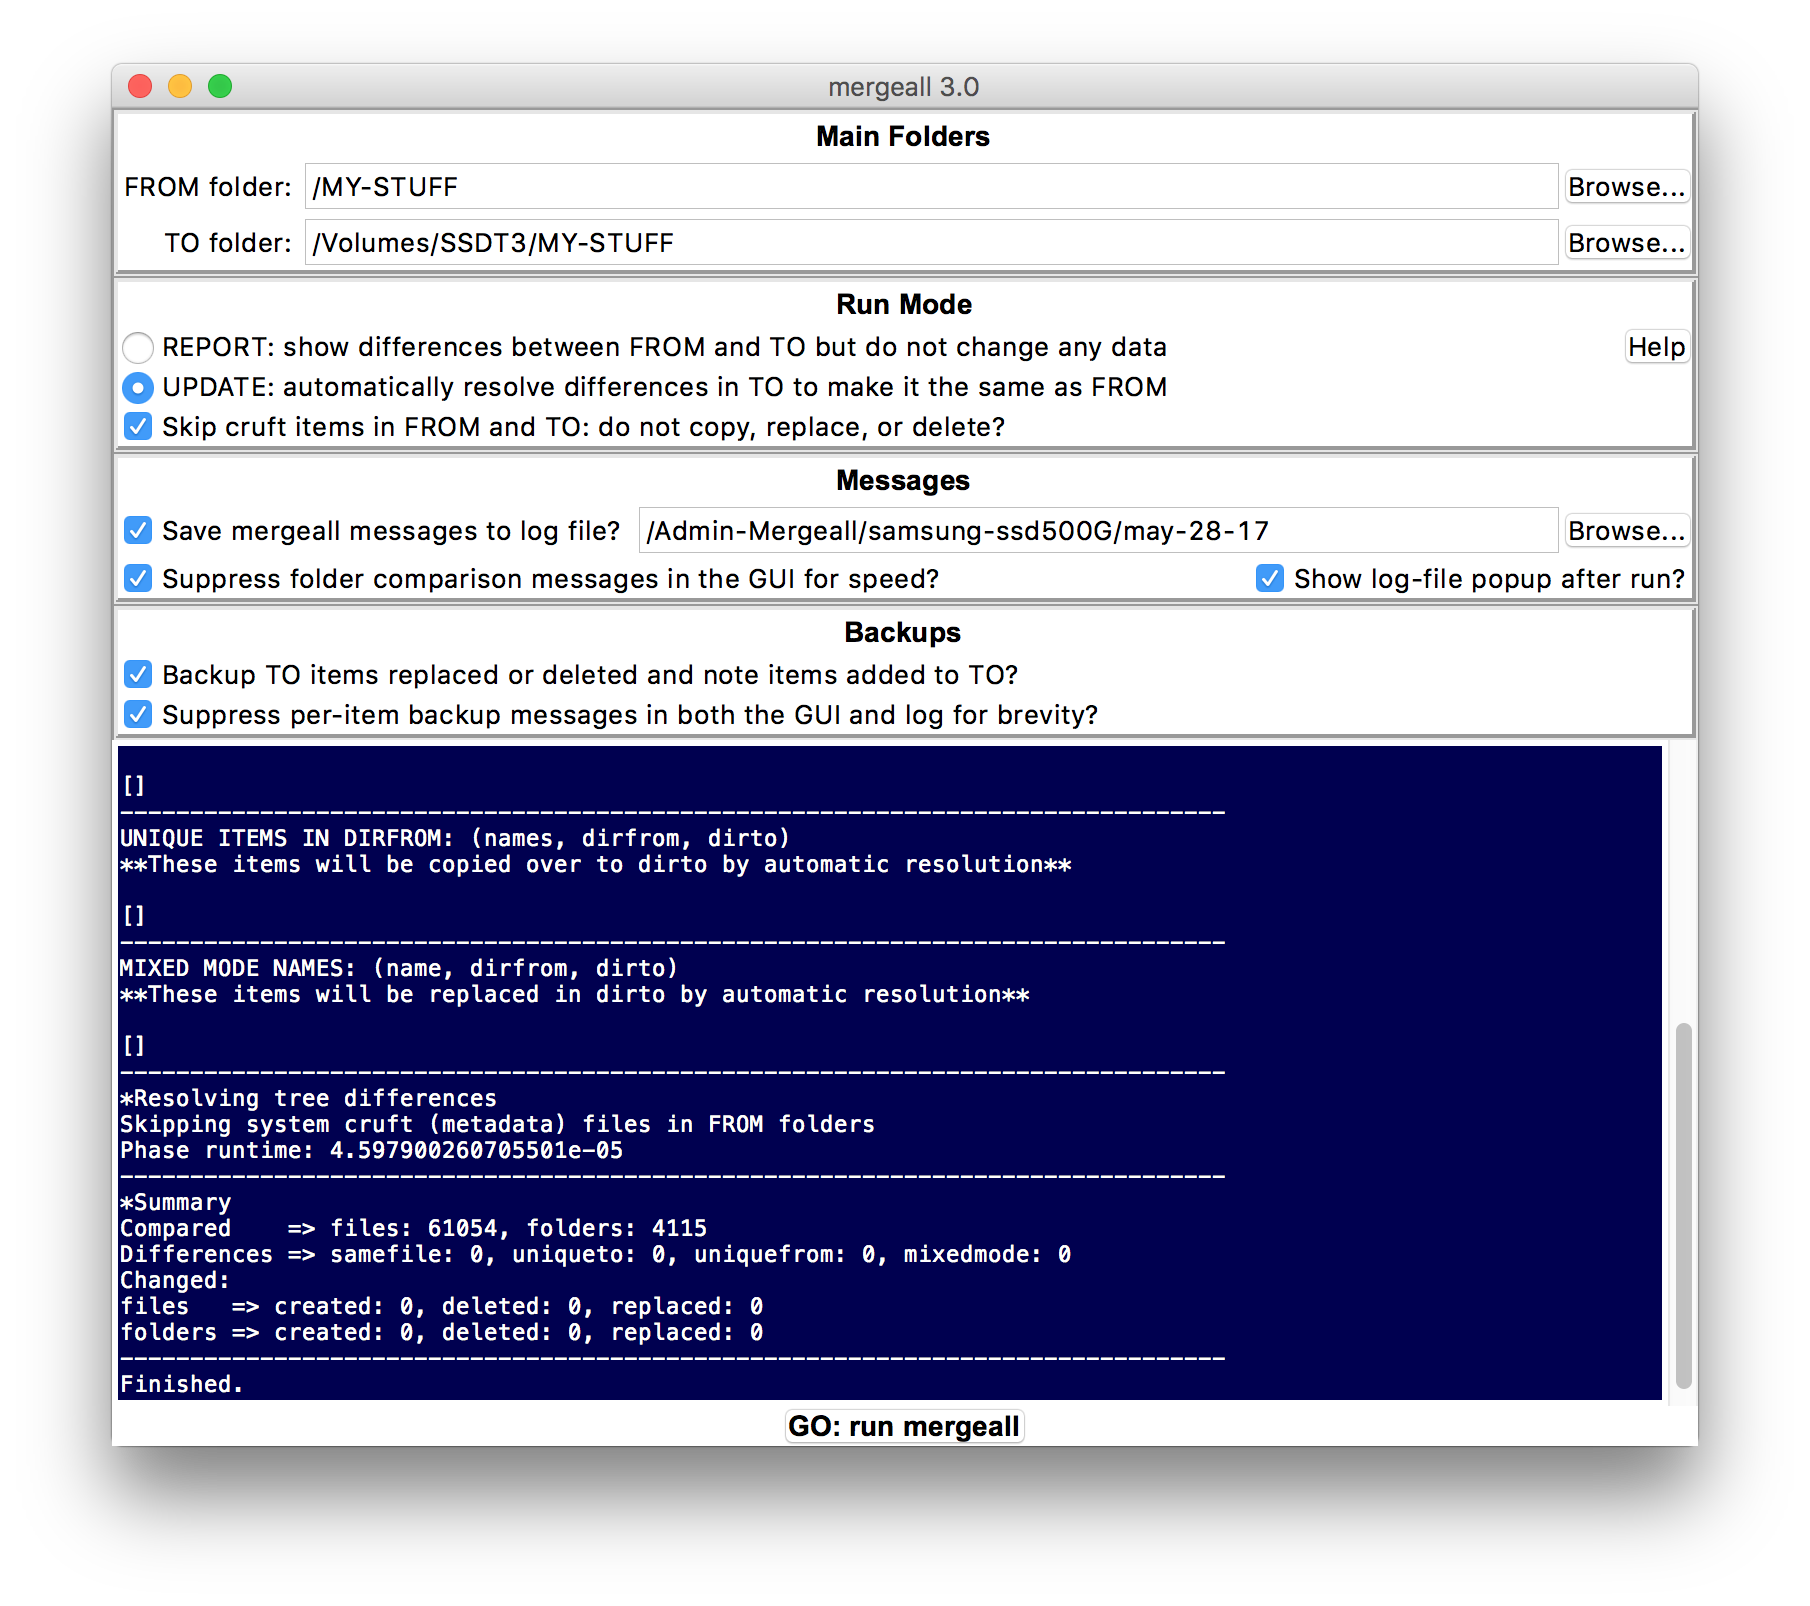Browse for the FROM folder

(1627, 187)
